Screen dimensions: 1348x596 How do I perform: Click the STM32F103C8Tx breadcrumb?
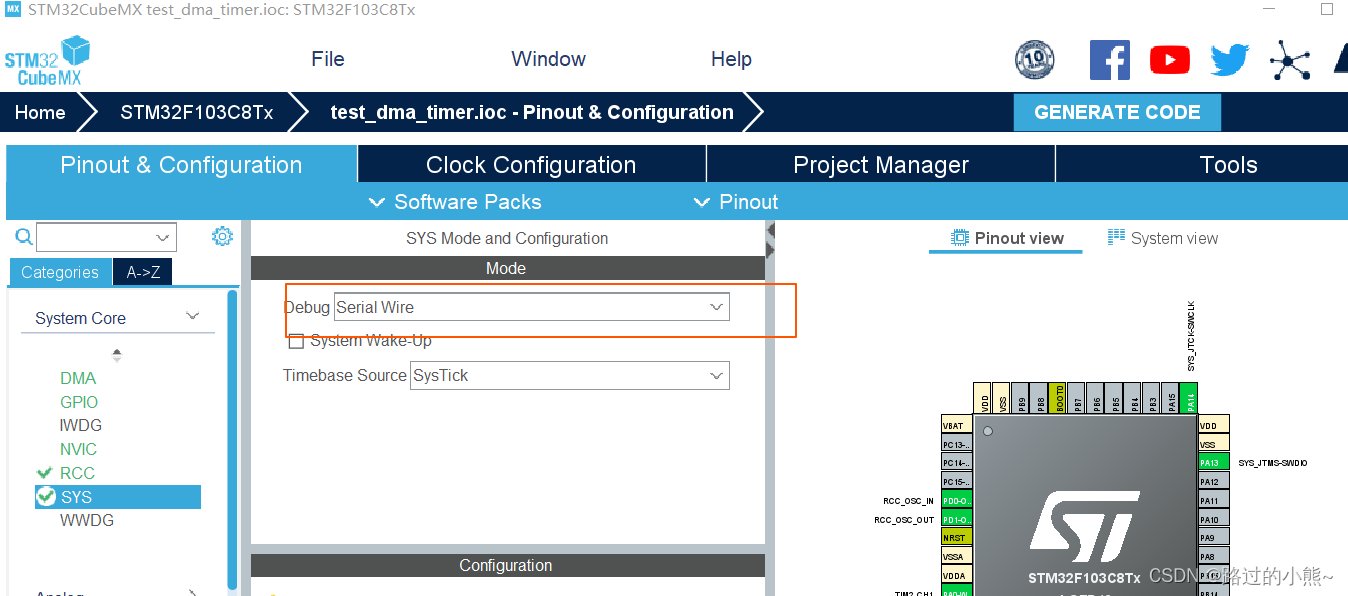click(x=197, y=112)
